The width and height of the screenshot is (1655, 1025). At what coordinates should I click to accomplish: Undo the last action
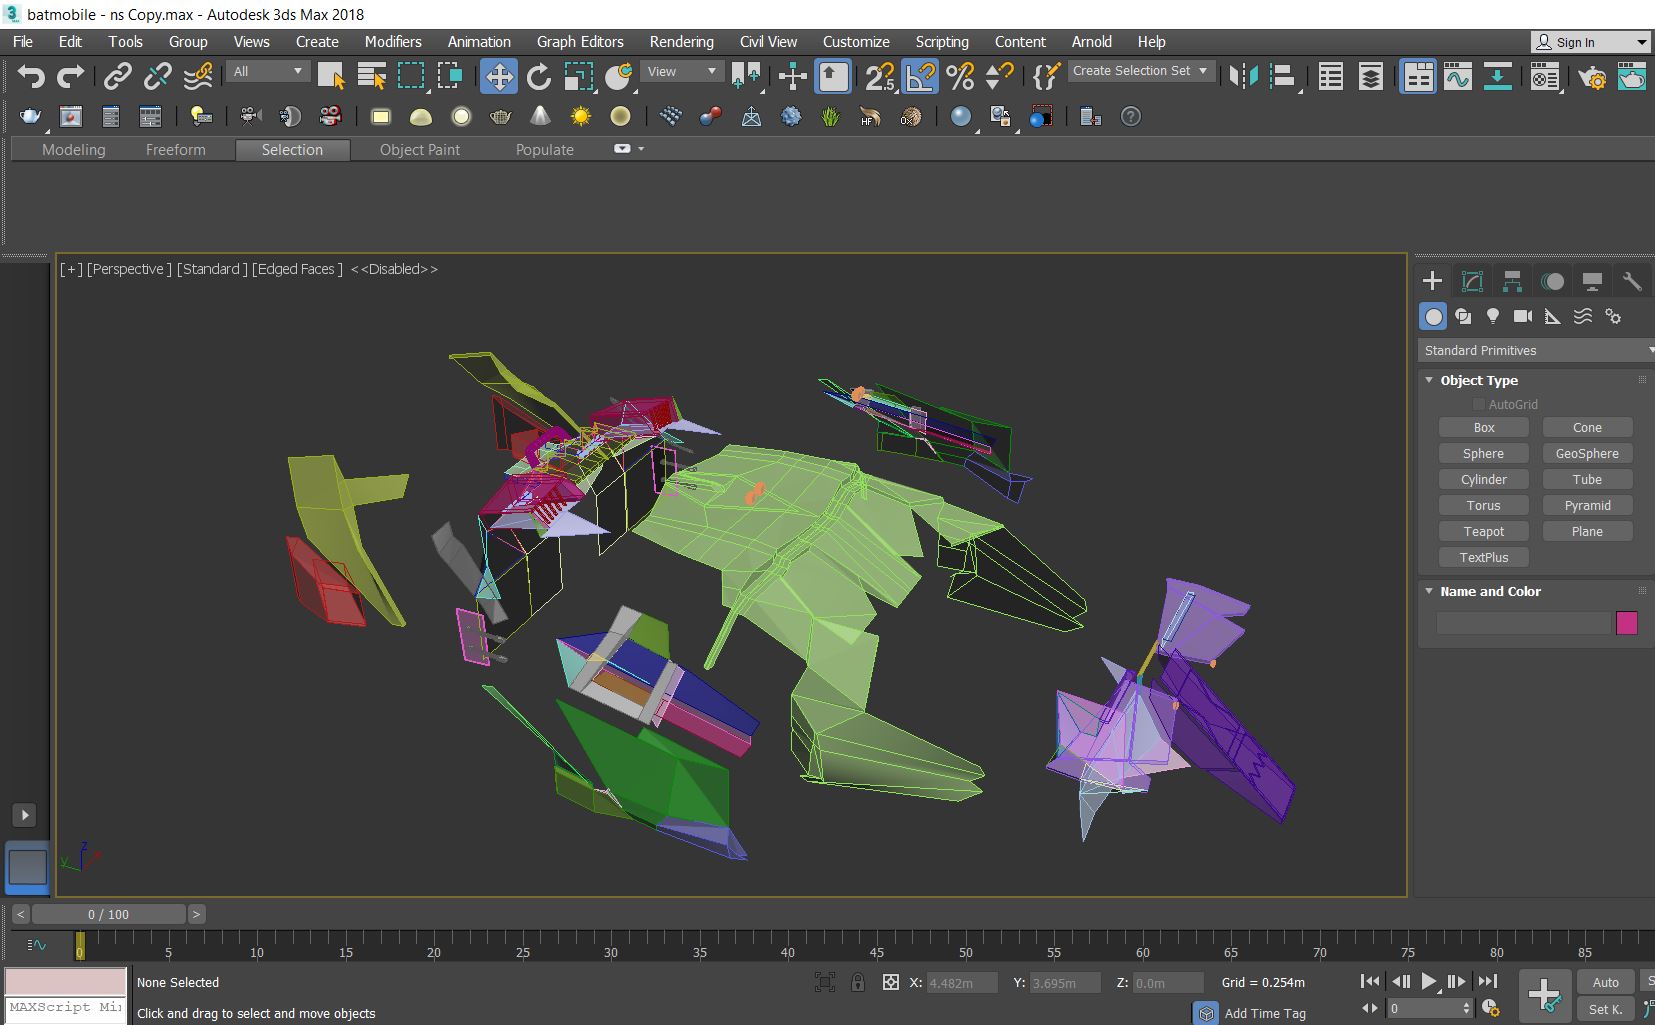click(31, 76)
